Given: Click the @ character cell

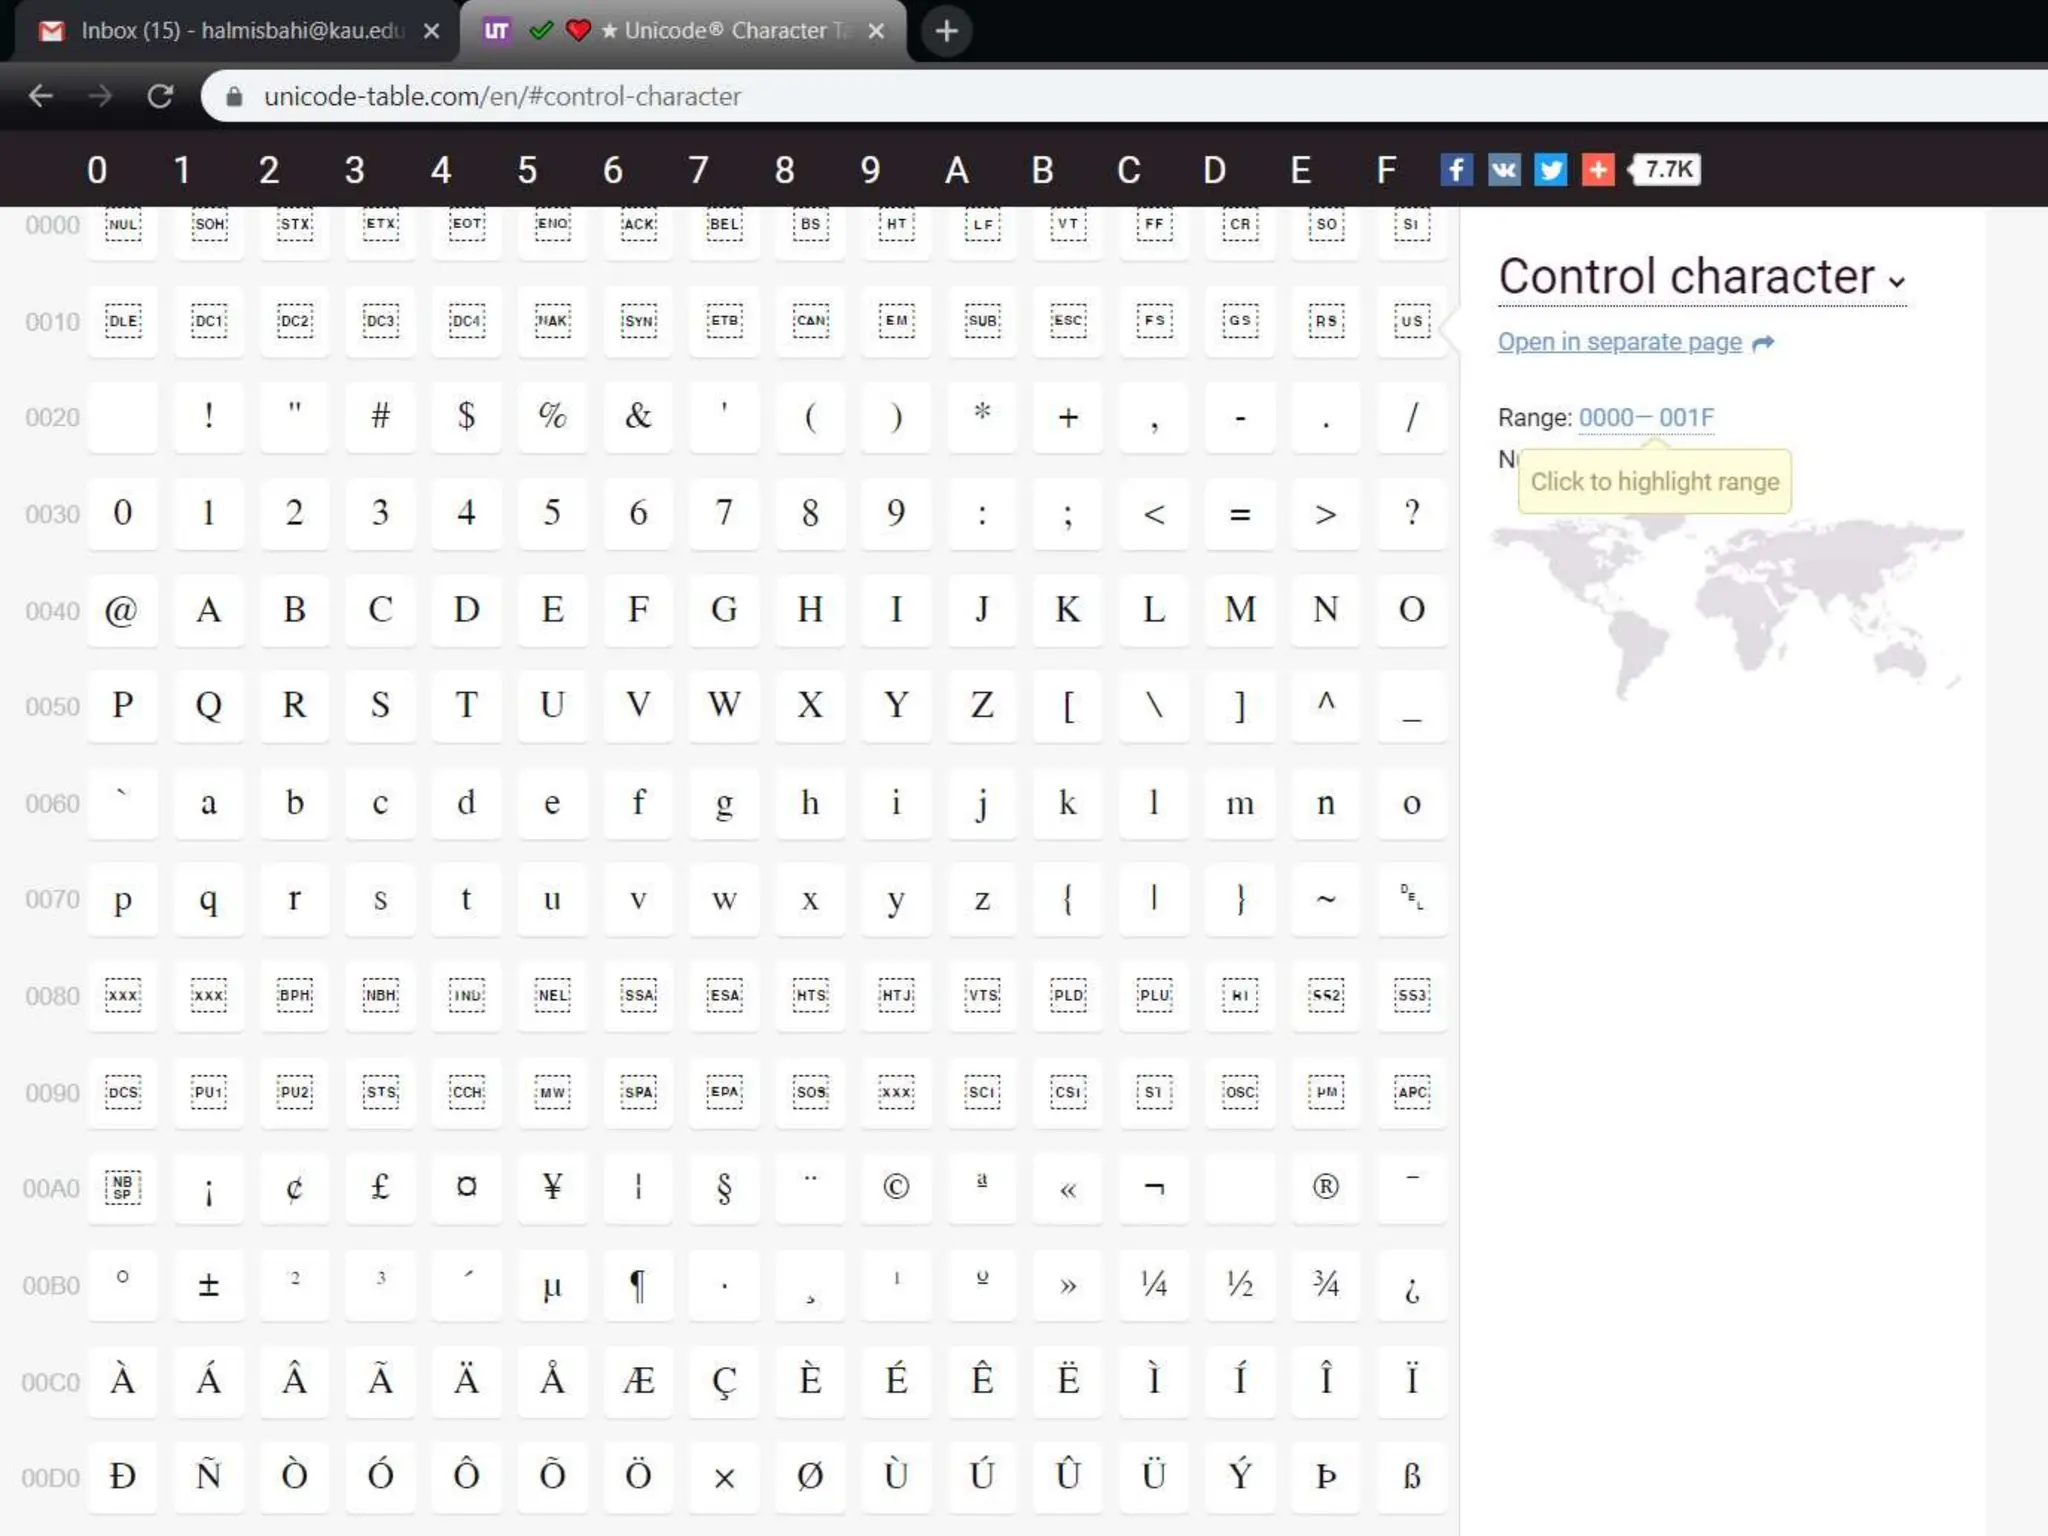Looking at the screenshot, I should 123,610.
